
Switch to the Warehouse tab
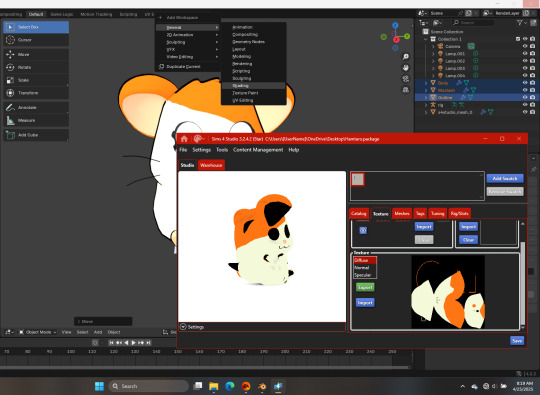(211, 165)
